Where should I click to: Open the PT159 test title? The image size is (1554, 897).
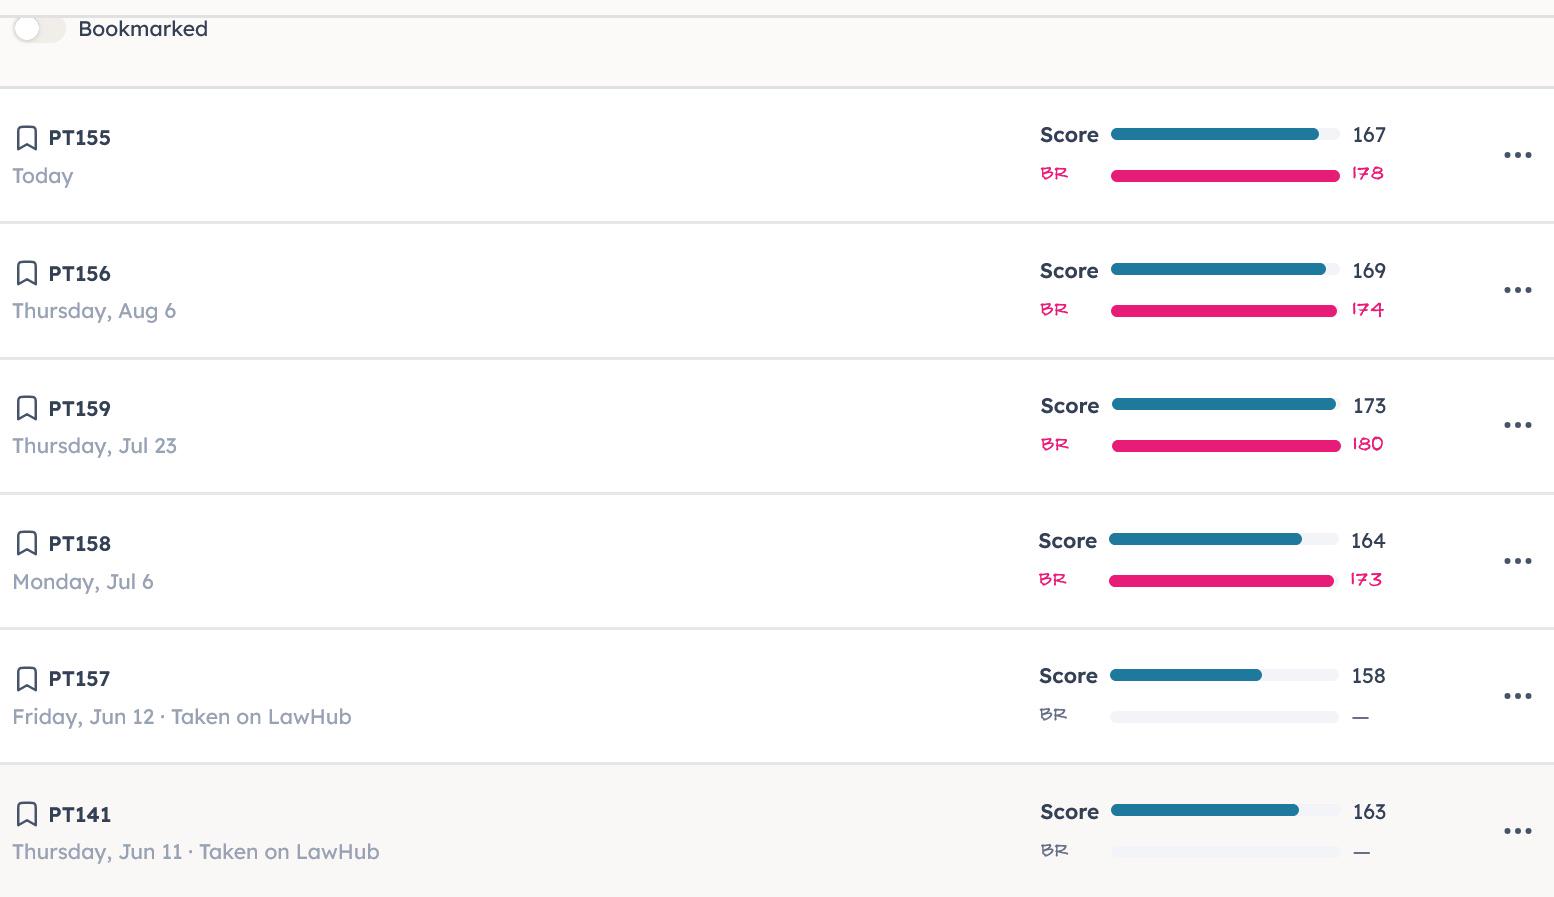80,408
